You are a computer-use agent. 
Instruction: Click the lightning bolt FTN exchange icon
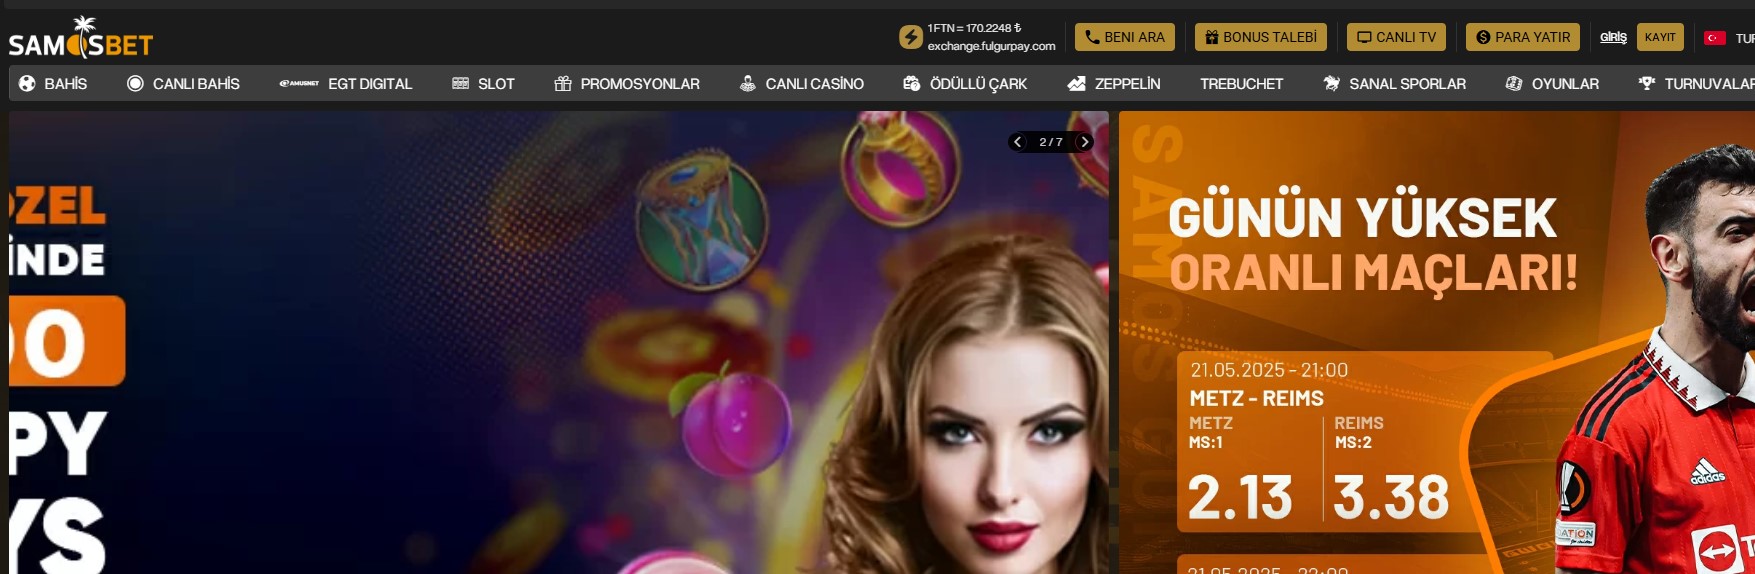click(910, 37)
